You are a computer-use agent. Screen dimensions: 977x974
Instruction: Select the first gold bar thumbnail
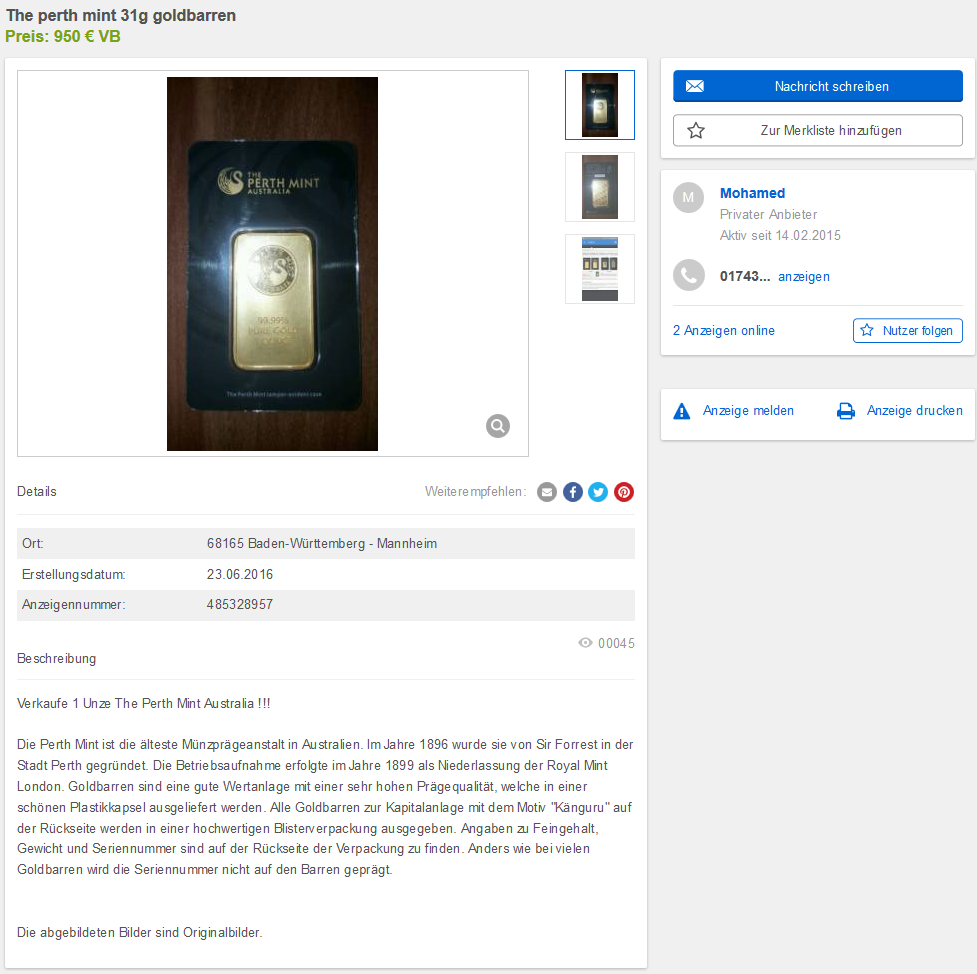click(x=599, y=105)
